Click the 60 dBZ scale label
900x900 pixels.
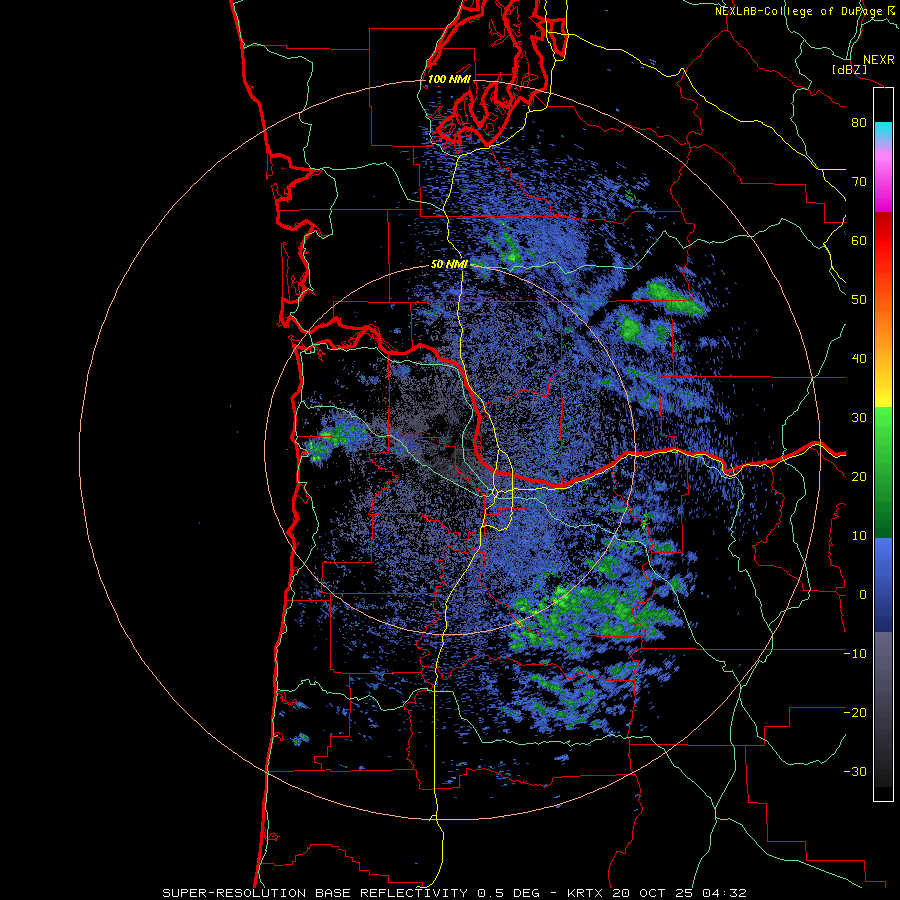(x=859, y=240)
